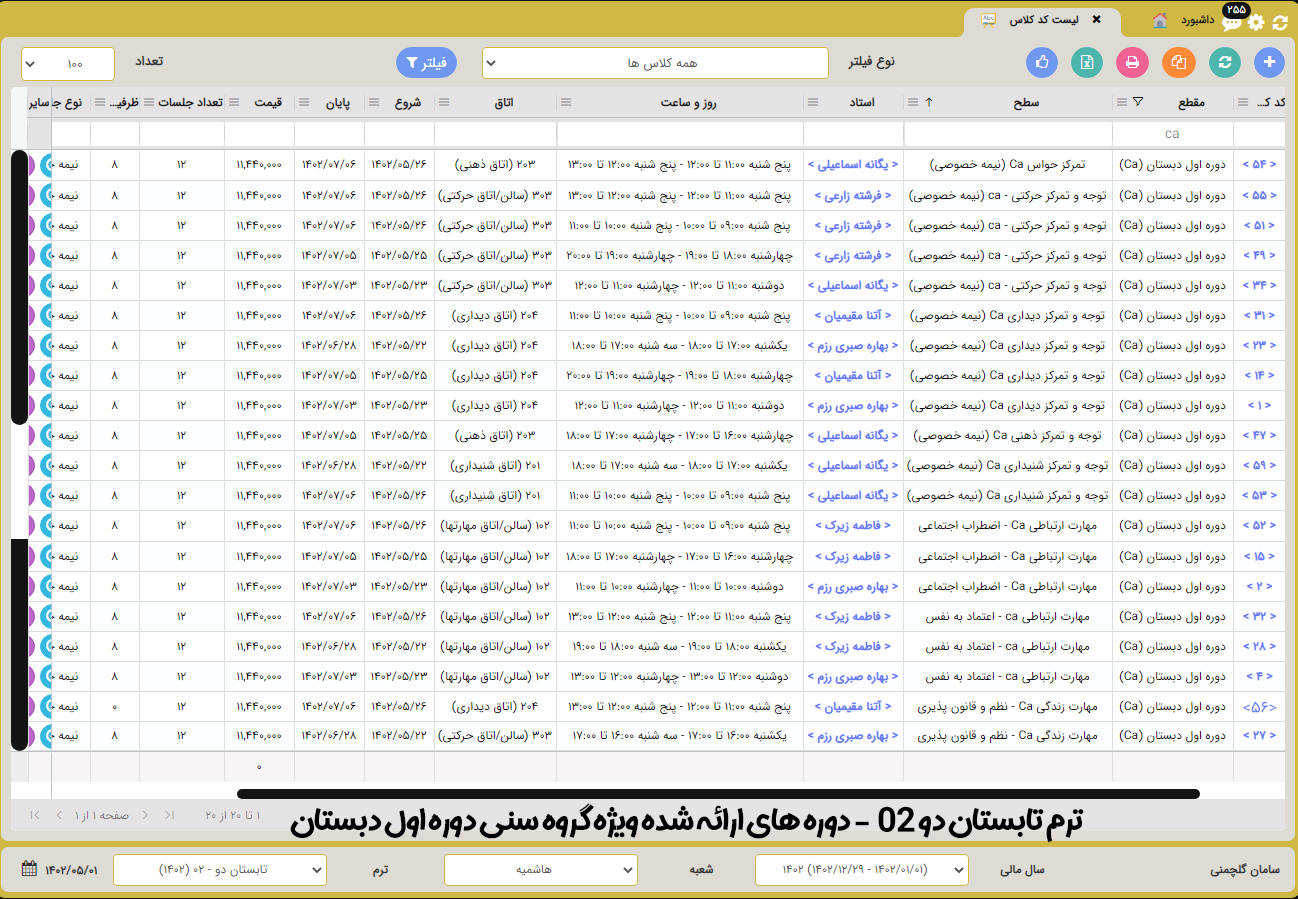Screen dimensions: 1298x899
Task: Click the pink print button
Action: (x=1133, y=62)
